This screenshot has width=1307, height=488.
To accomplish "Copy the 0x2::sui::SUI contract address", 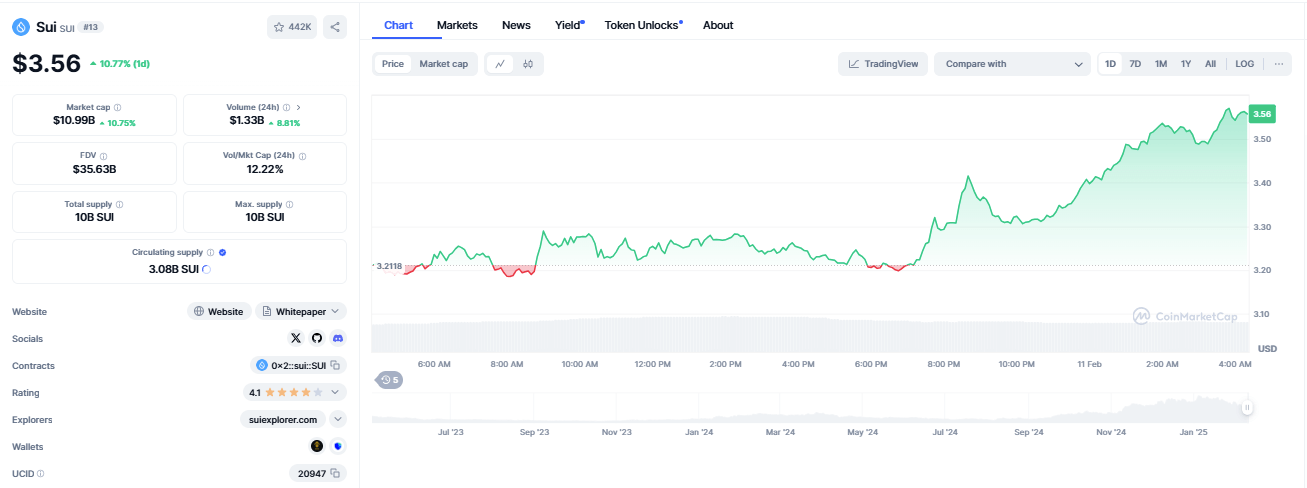I will point(336,366).
